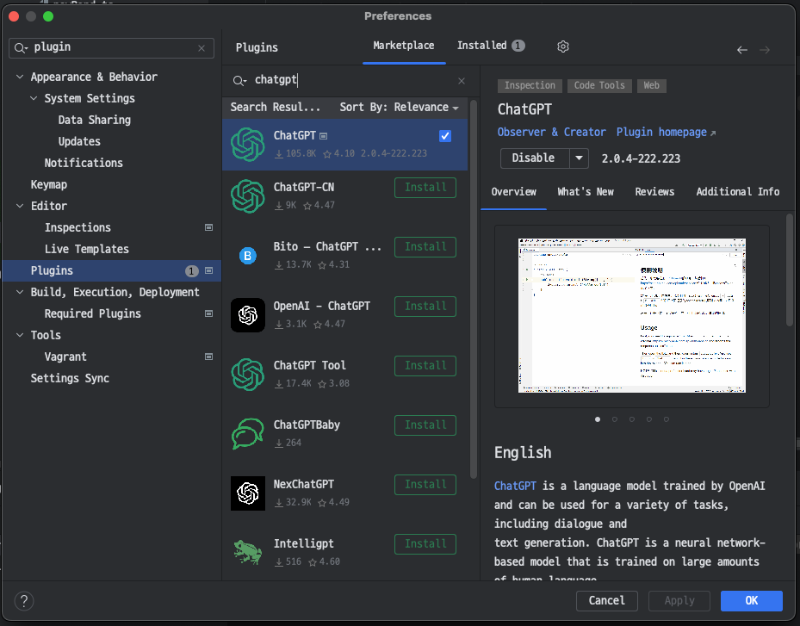
Task: Install the ChatGPT Tool plugin
Action: [425, 365]
